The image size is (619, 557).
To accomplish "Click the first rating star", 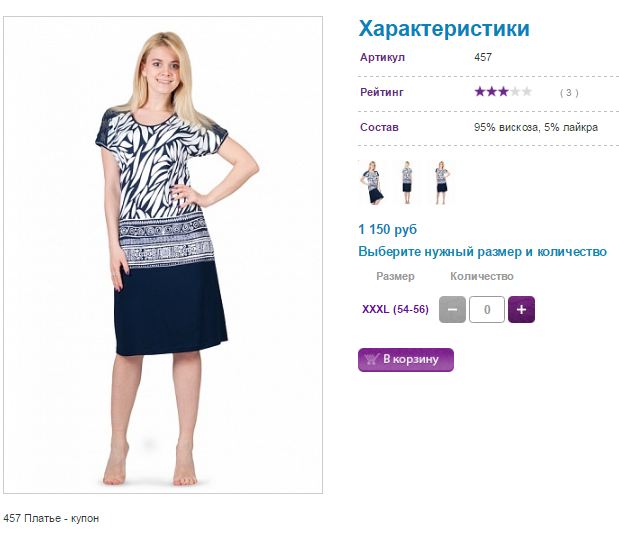I will pos(480,92).
